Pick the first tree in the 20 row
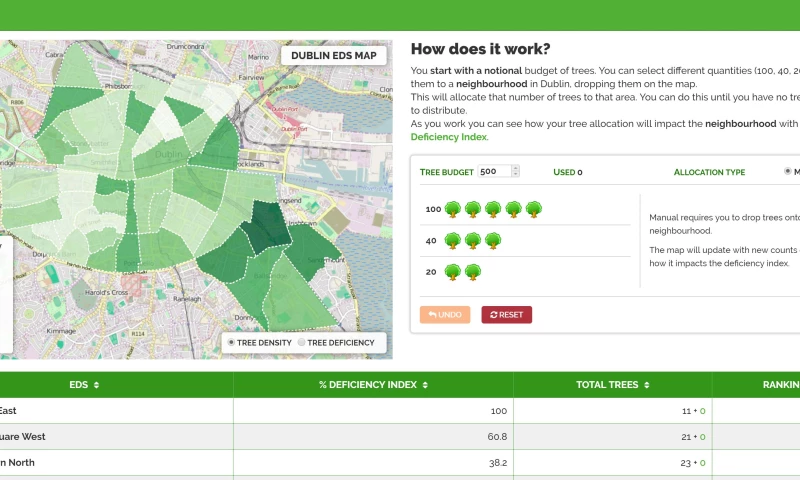This screenshot has height=480, width=800. (x=453, y=272)
